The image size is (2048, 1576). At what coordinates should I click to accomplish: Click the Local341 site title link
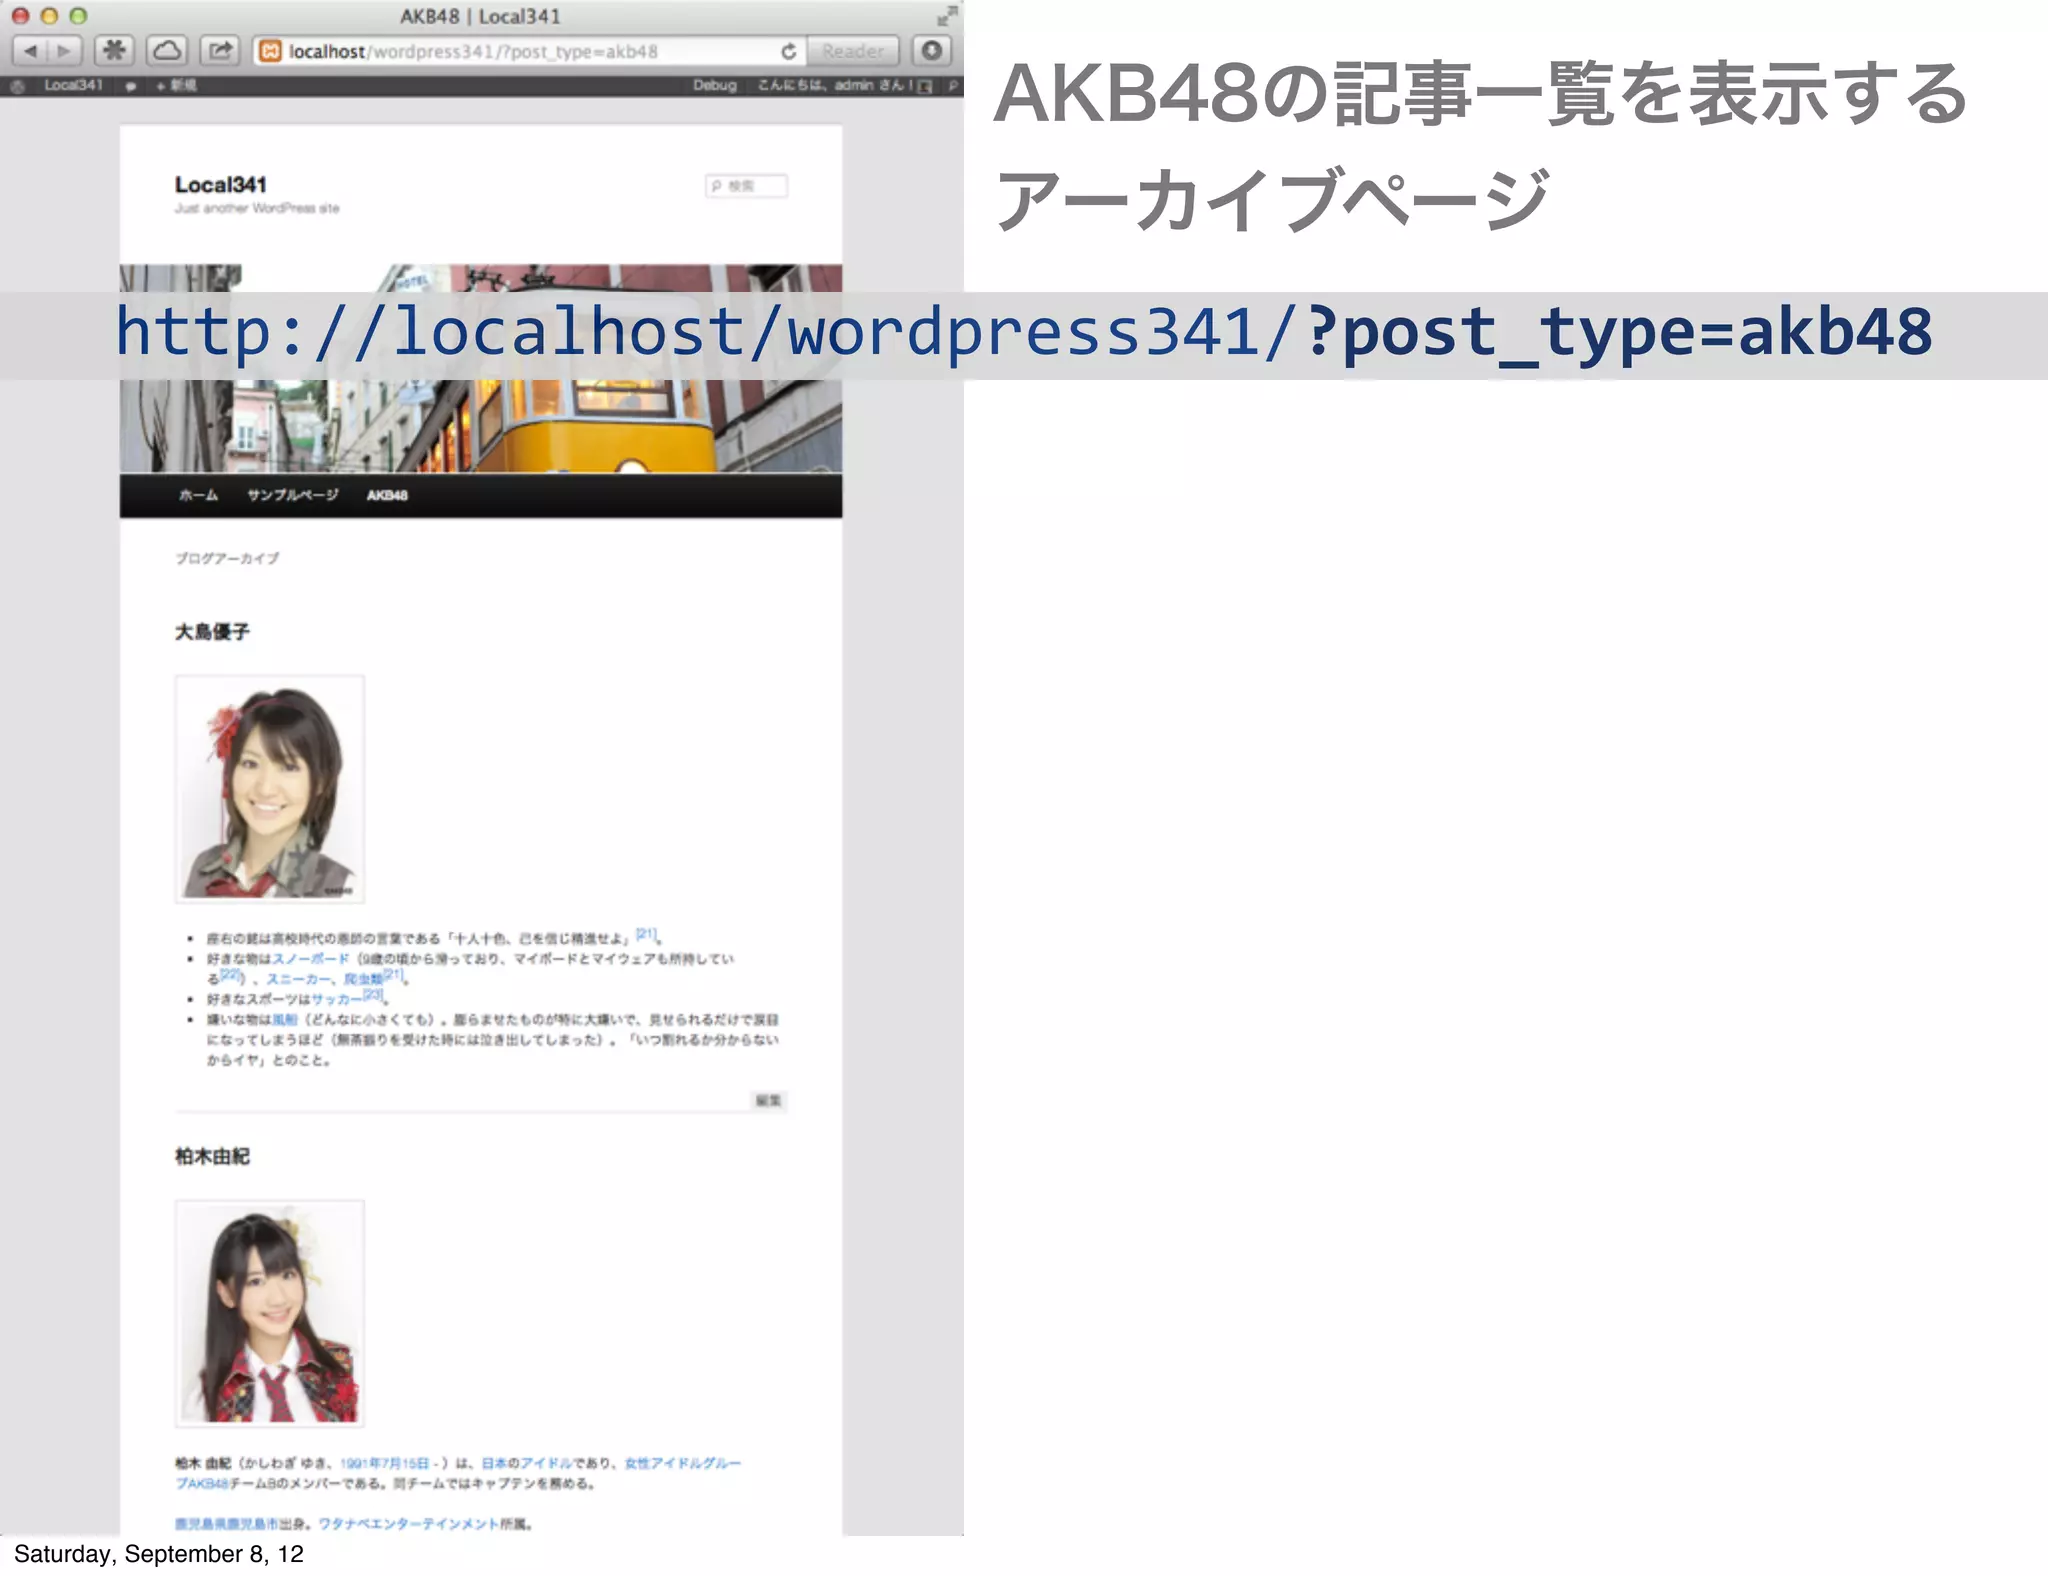[220, 185]
